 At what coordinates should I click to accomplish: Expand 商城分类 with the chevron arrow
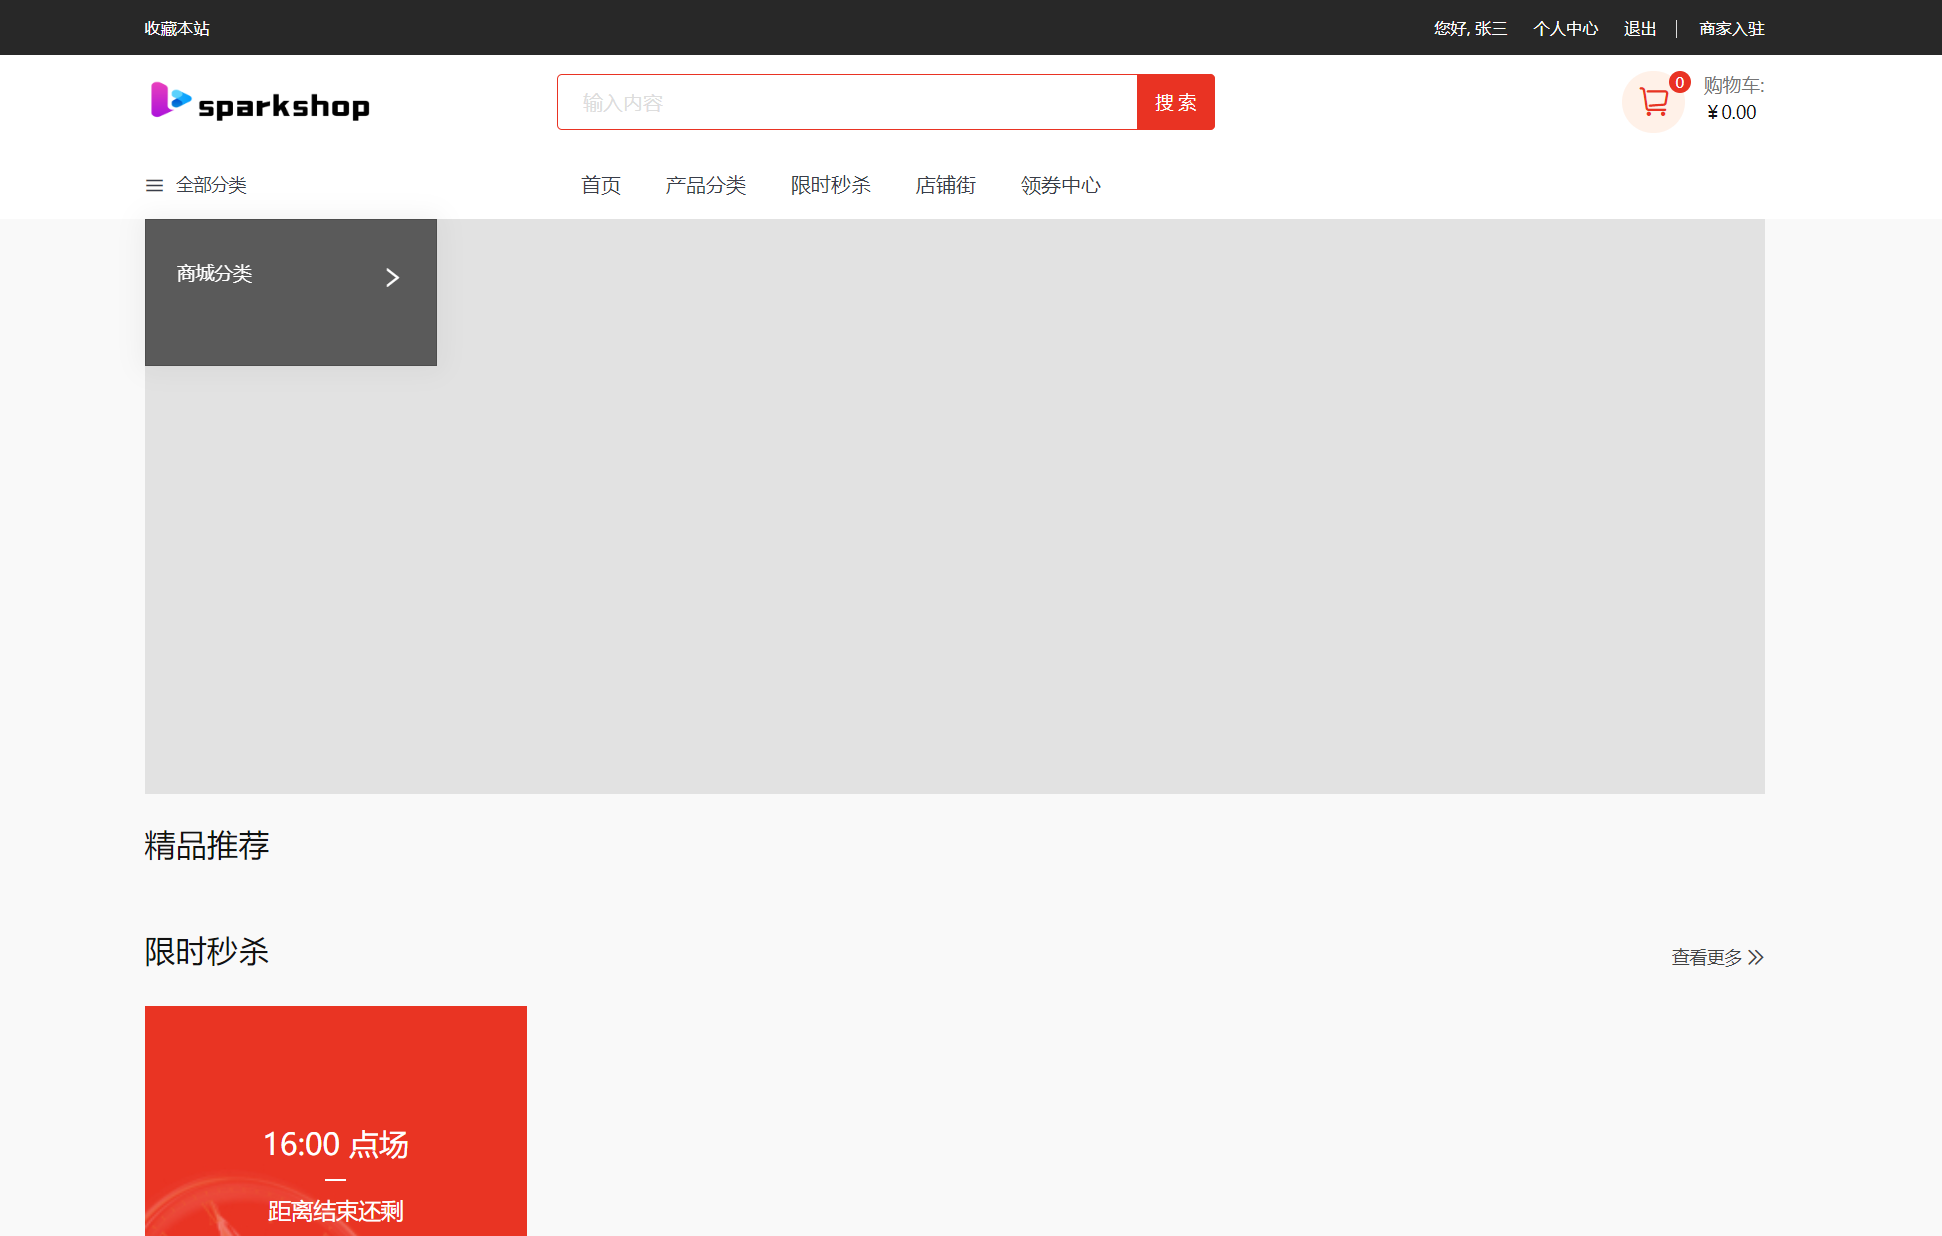point(392,277)
